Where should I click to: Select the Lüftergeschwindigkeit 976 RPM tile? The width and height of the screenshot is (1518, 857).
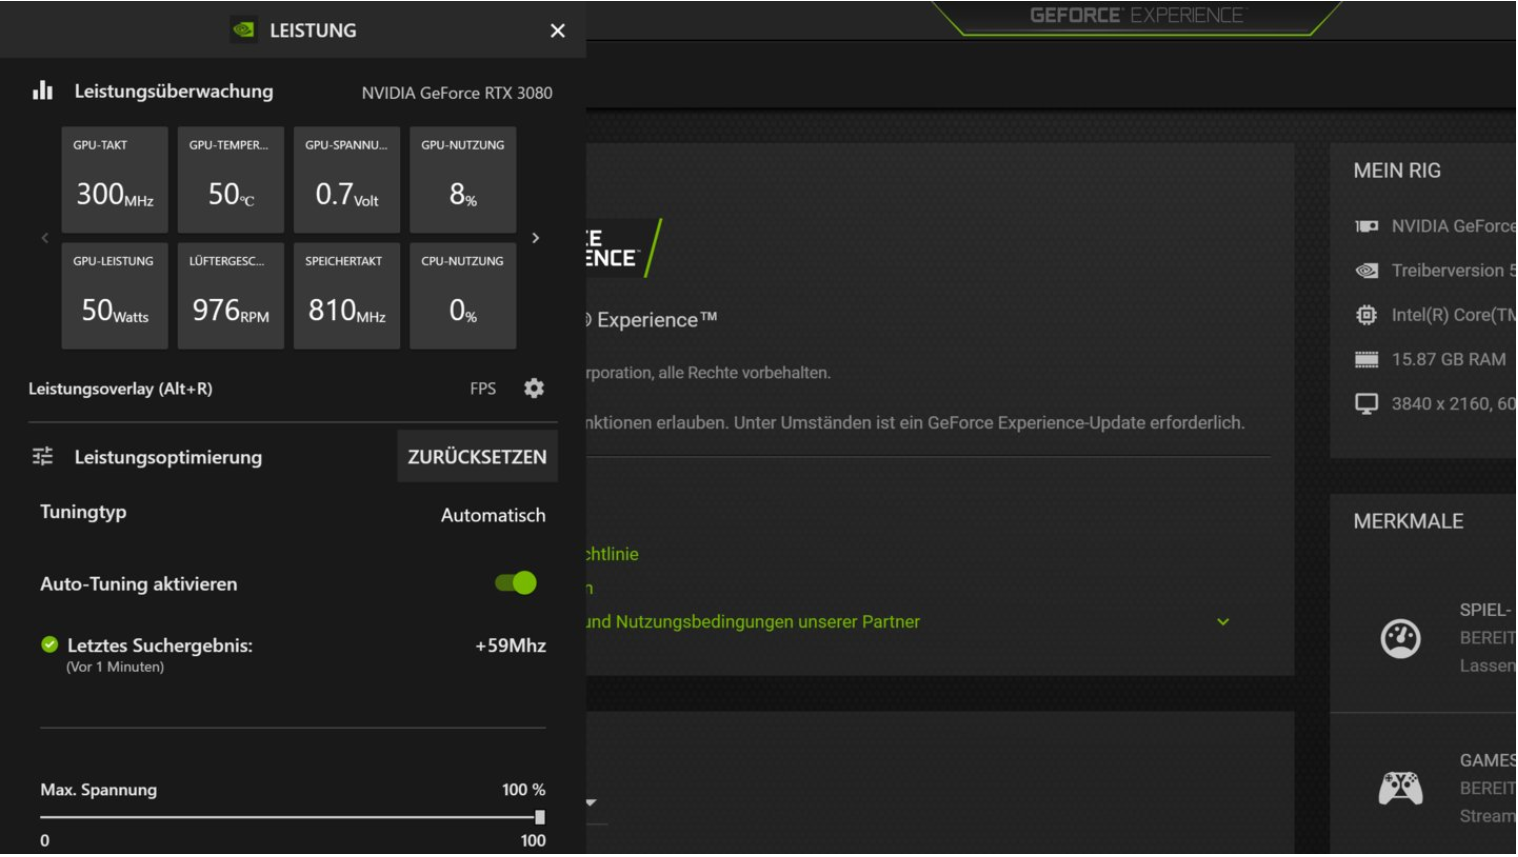coord(231,296)
